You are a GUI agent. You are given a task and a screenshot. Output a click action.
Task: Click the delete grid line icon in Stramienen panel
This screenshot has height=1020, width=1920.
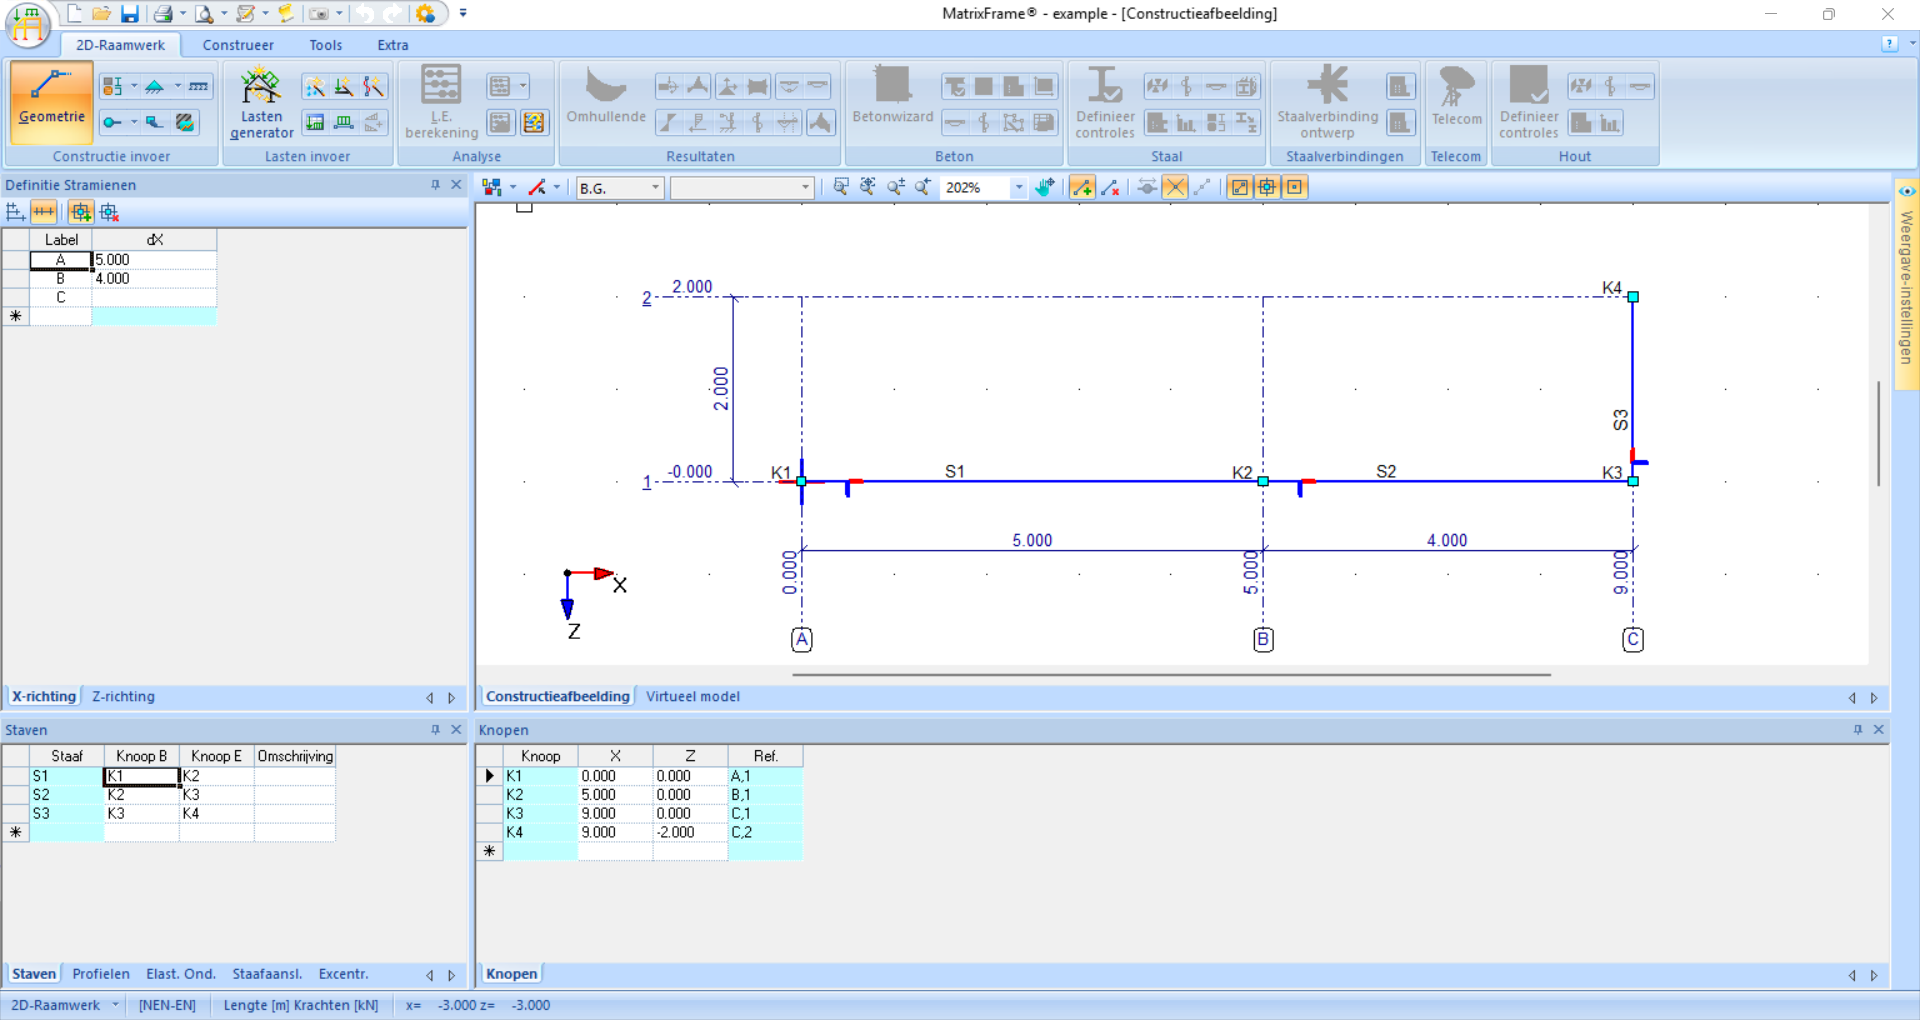(110, 212)
